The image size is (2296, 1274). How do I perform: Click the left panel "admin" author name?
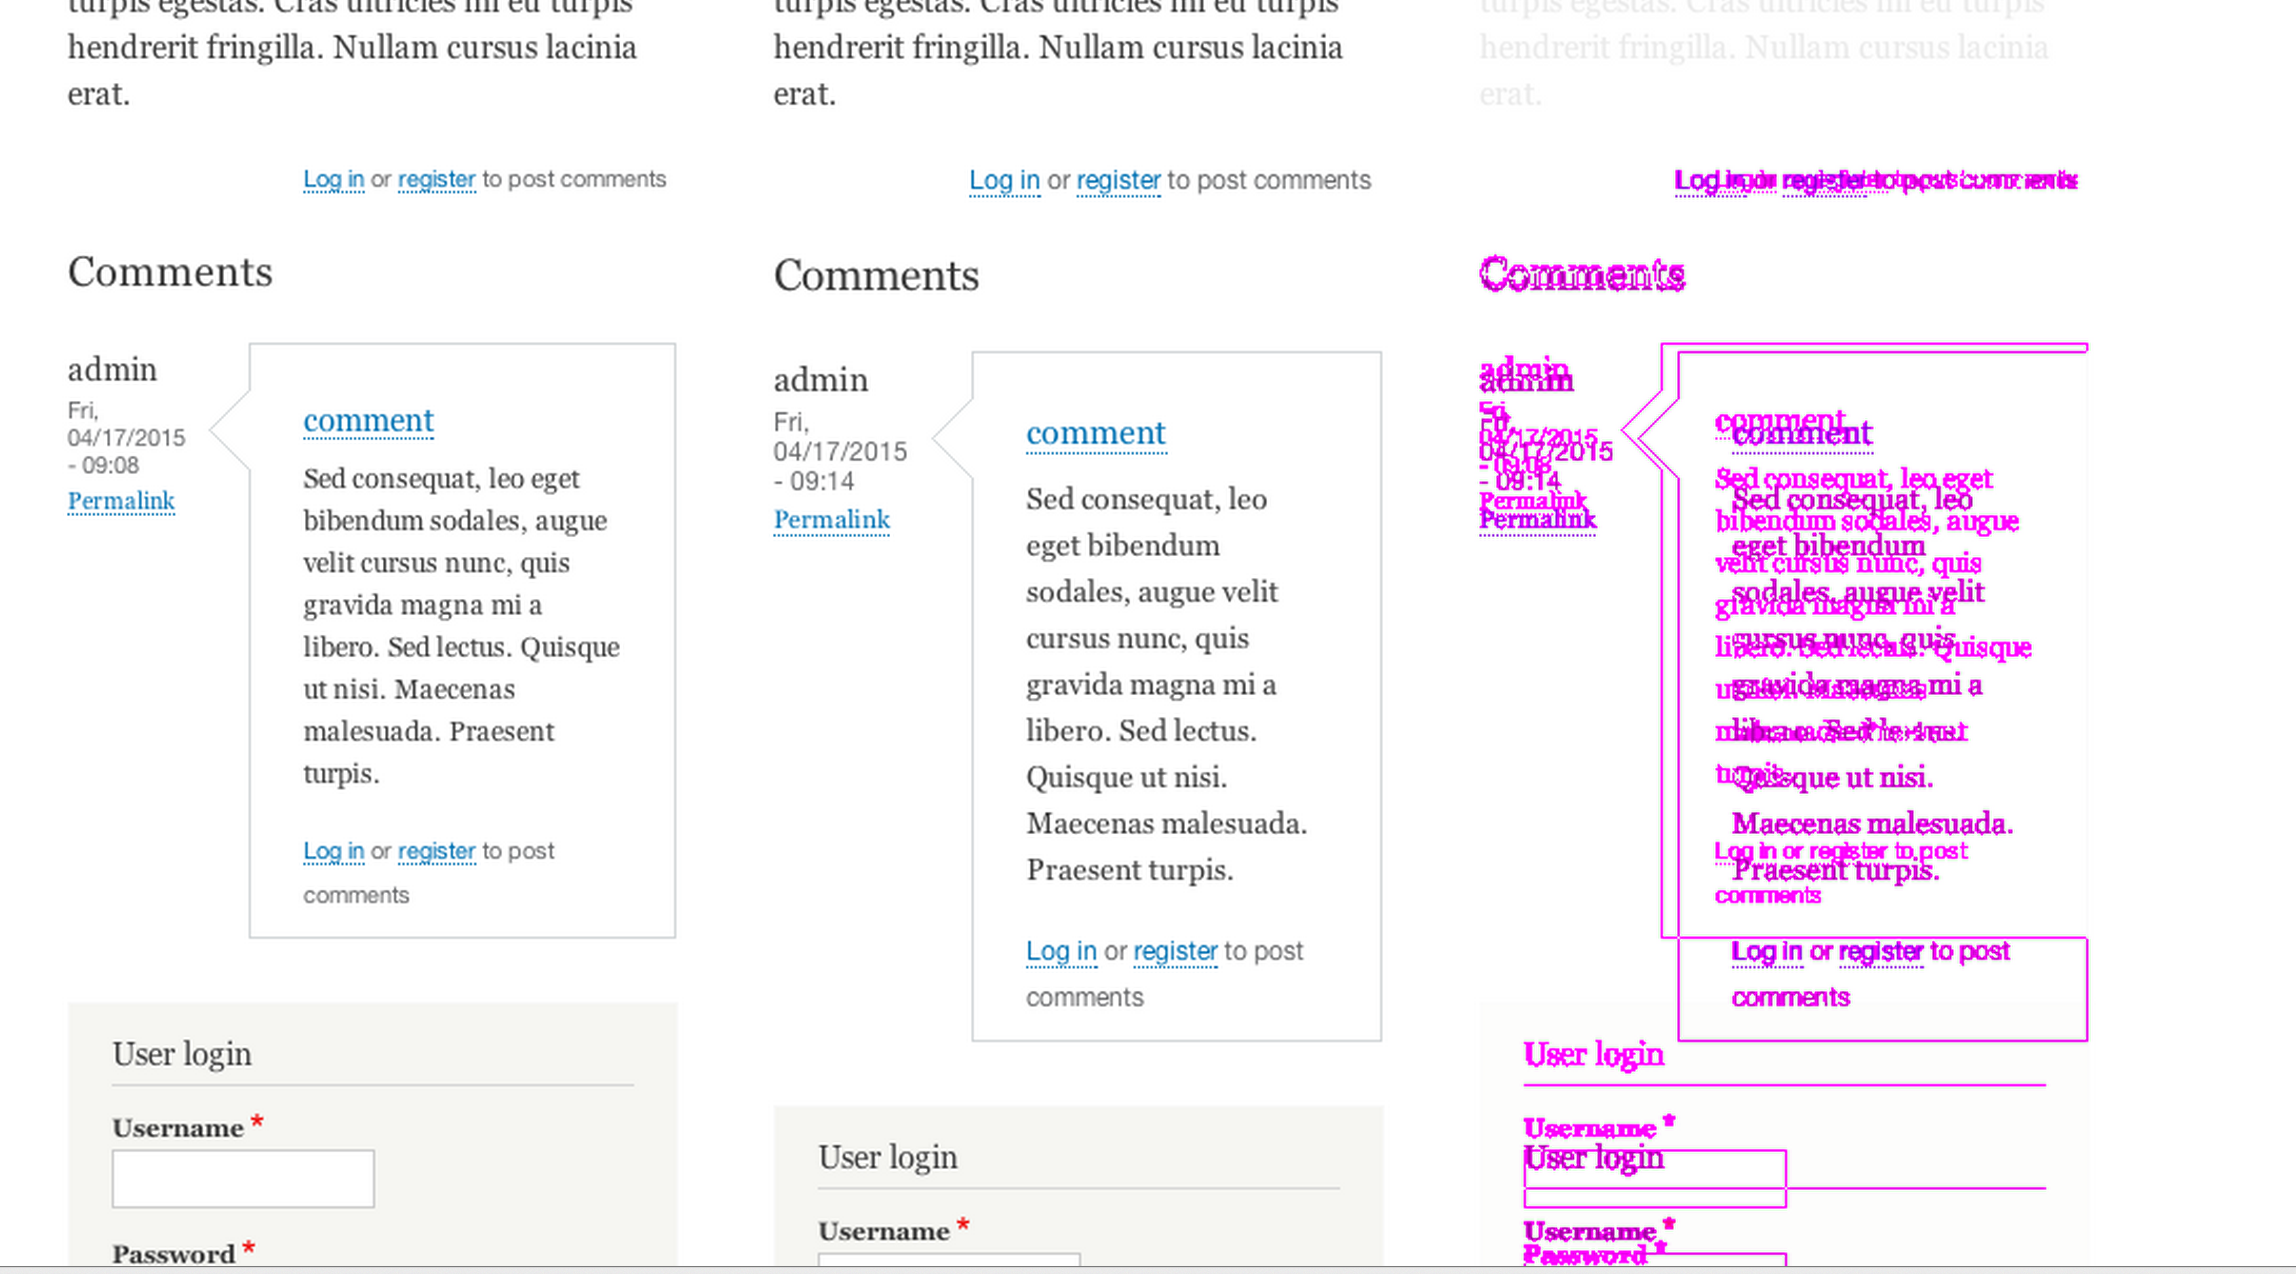(x=112, y=370)
